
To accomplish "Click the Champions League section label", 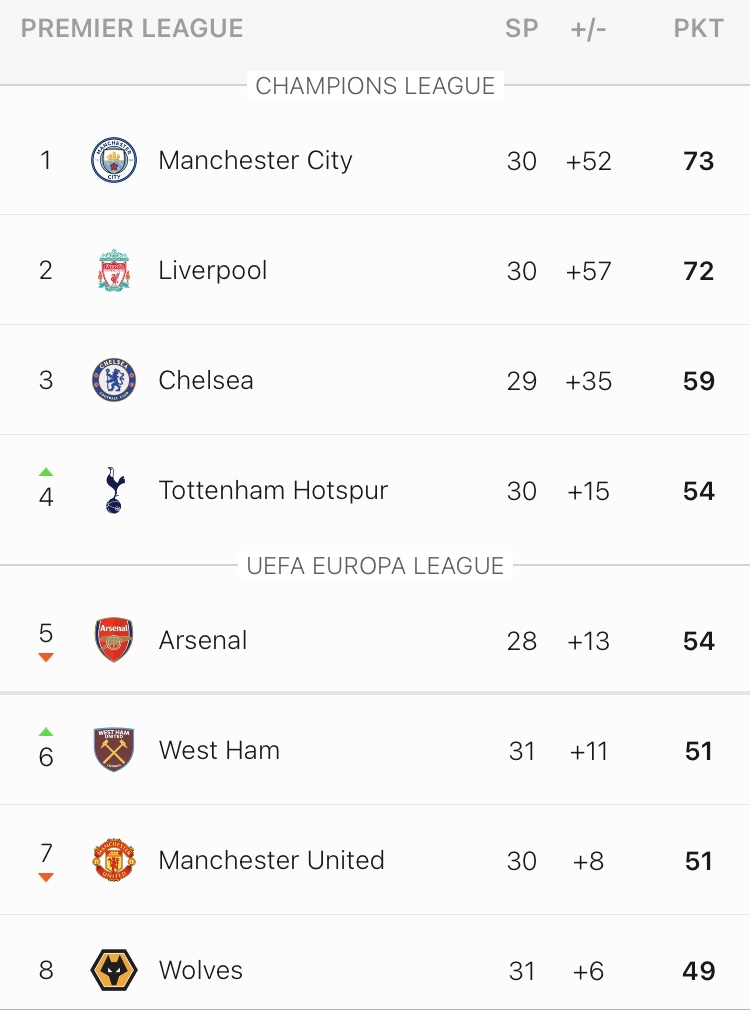I will click(x=375, y=86).
